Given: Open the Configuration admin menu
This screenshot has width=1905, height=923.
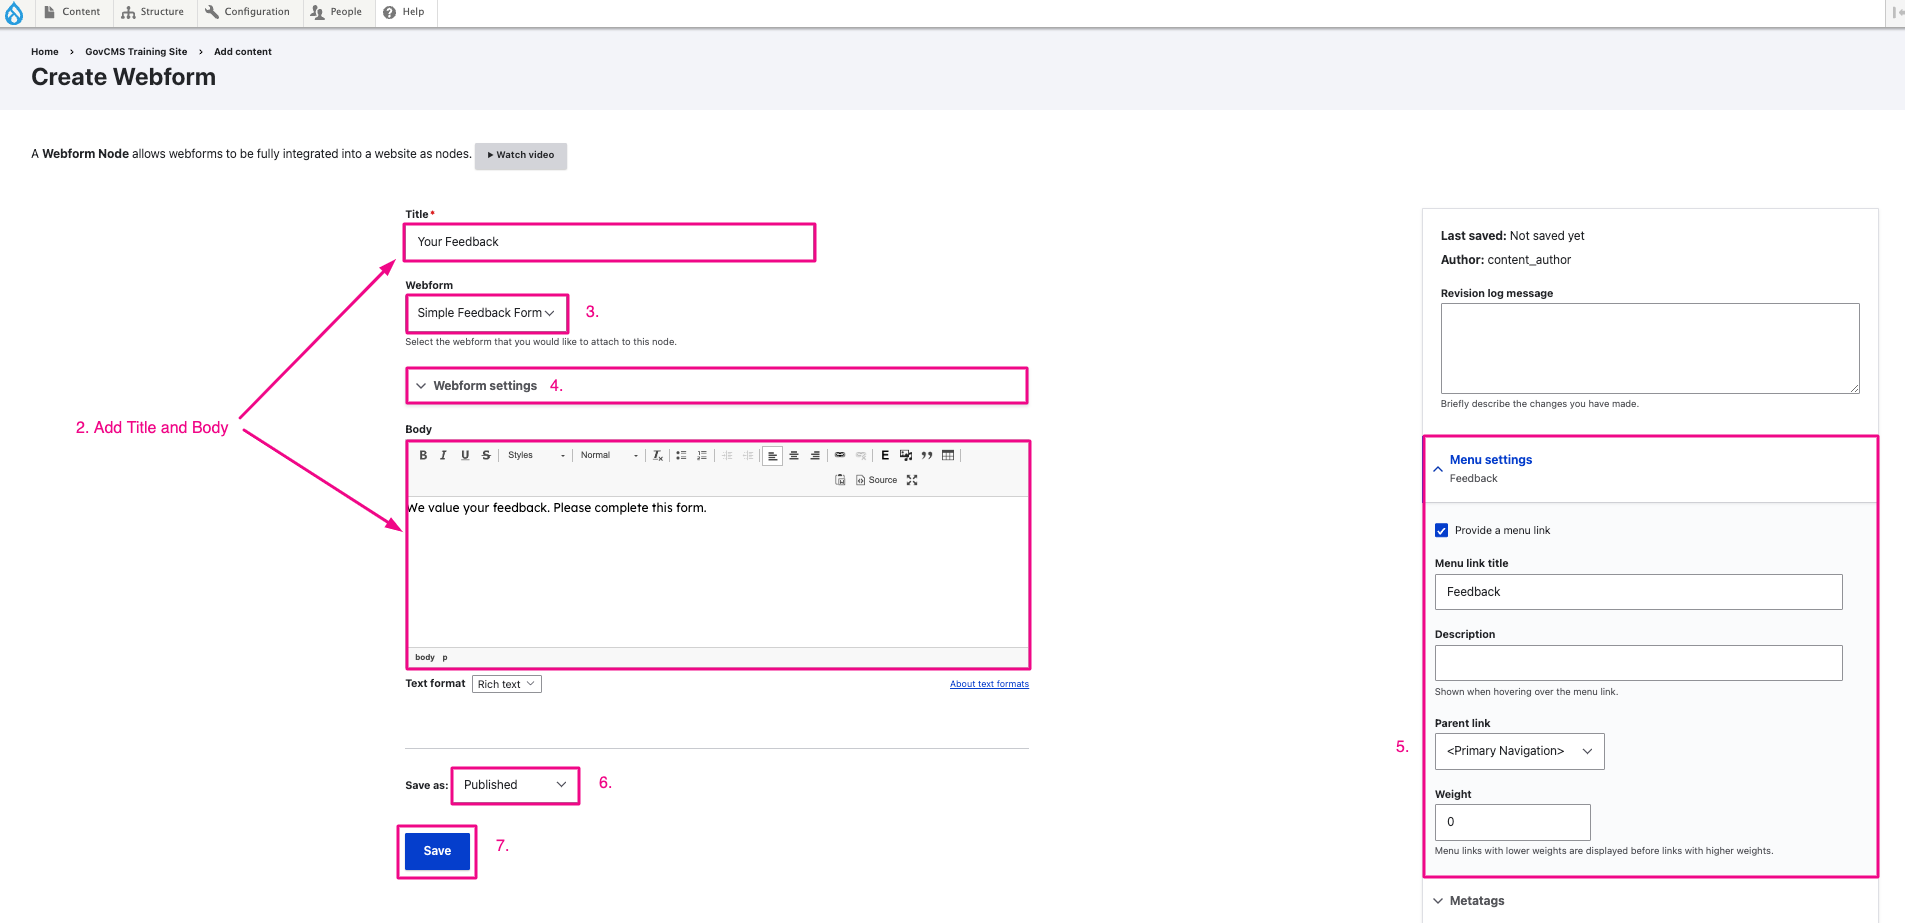Looking at the screenshot, I should [x=247, y=12].
